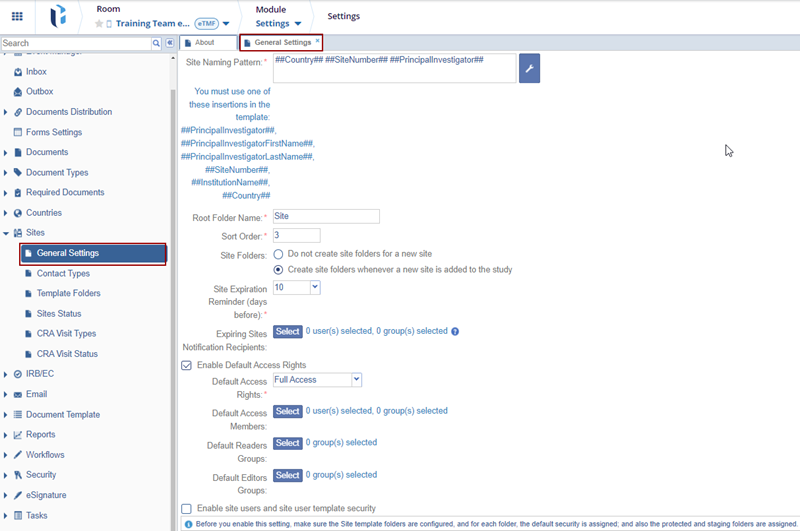Close the General Settings tab

tap(317, 40)
